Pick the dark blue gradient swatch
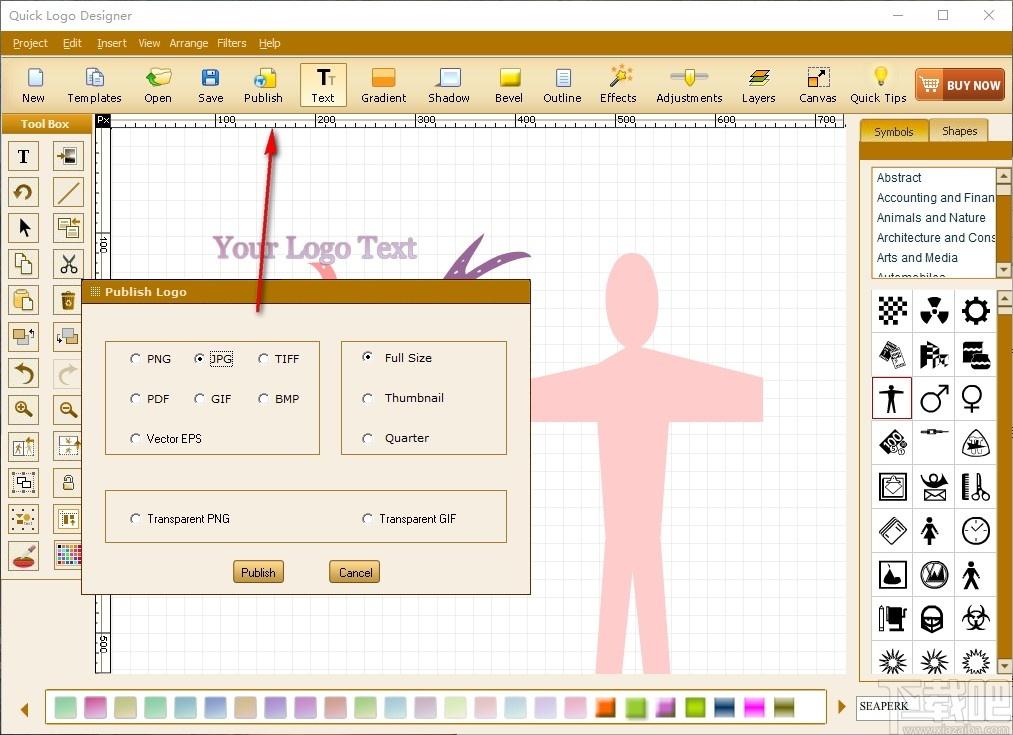Image resolution: width=1013 pixels, height=735 pixels. coord(724,707)
